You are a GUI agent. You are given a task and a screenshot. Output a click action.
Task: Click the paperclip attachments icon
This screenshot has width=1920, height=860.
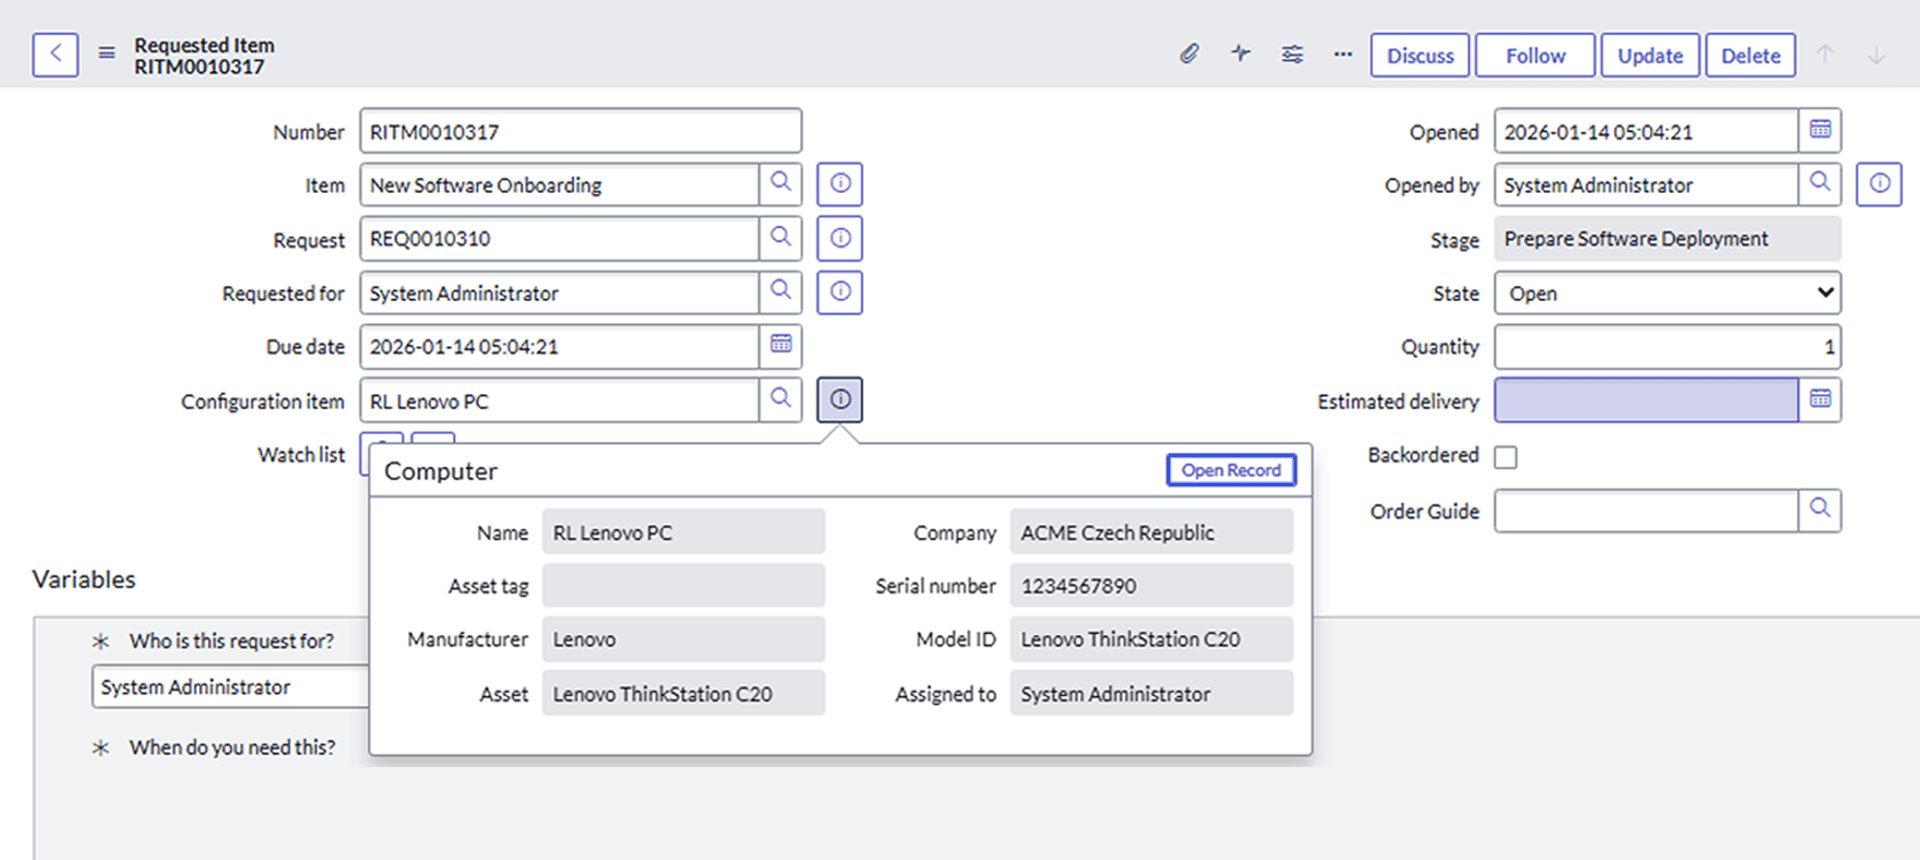(1189, 54)
